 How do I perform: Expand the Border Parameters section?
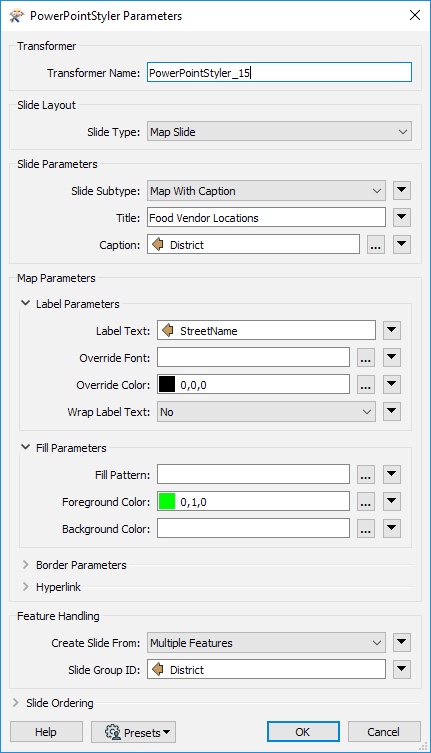(x=25, y=565)
